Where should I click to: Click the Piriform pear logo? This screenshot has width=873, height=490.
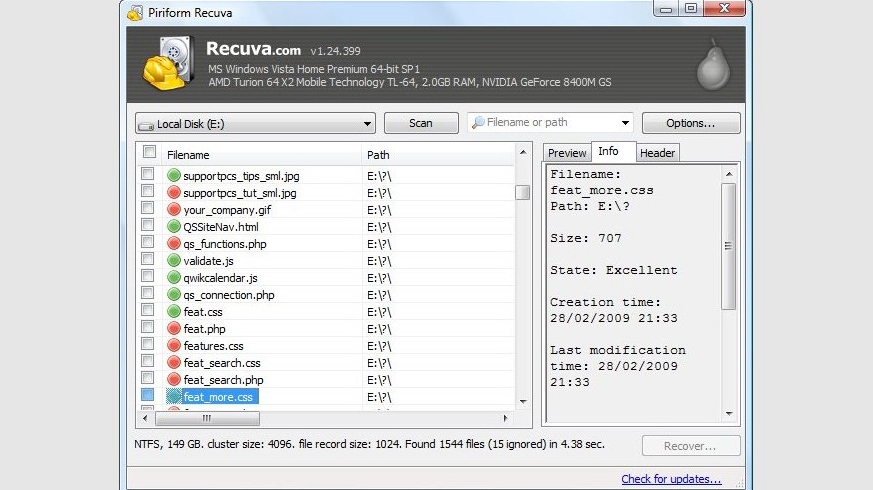point(713,65)
